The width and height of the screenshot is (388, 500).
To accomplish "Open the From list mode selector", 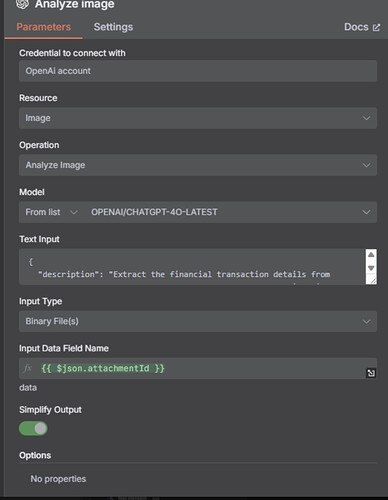I will 51,212.
